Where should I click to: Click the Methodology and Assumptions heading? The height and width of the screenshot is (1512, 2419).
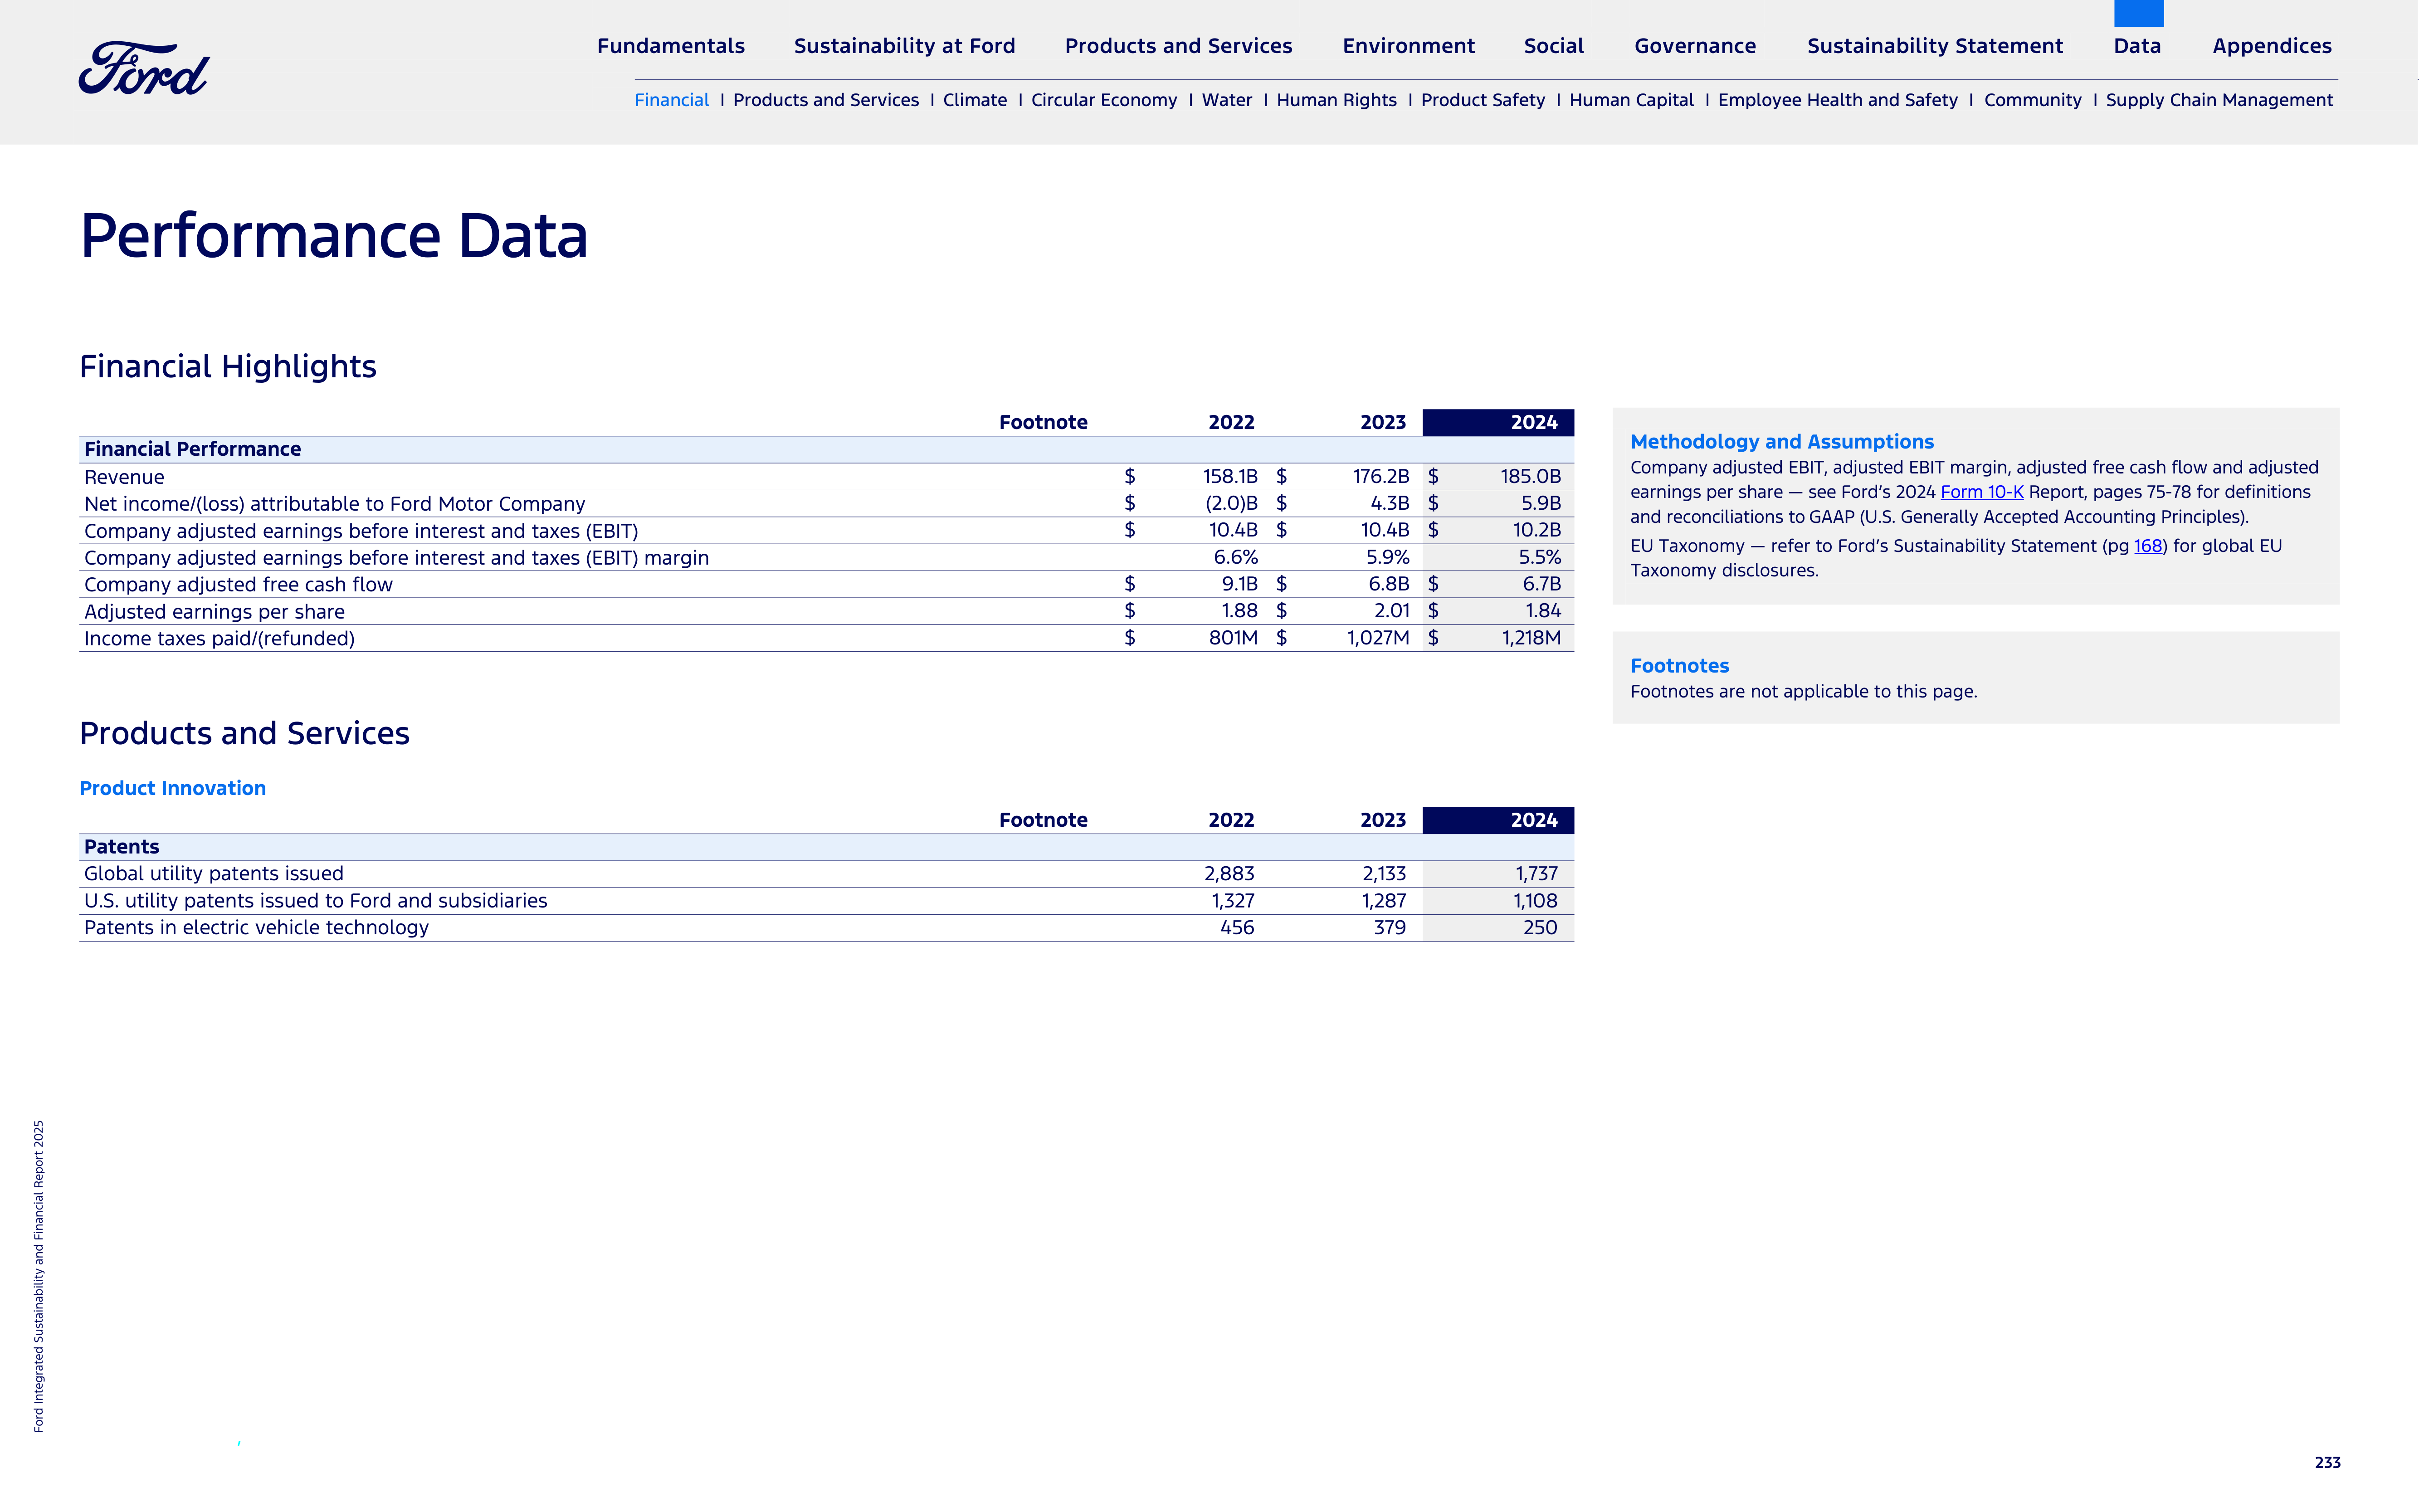click(1781, 442)
